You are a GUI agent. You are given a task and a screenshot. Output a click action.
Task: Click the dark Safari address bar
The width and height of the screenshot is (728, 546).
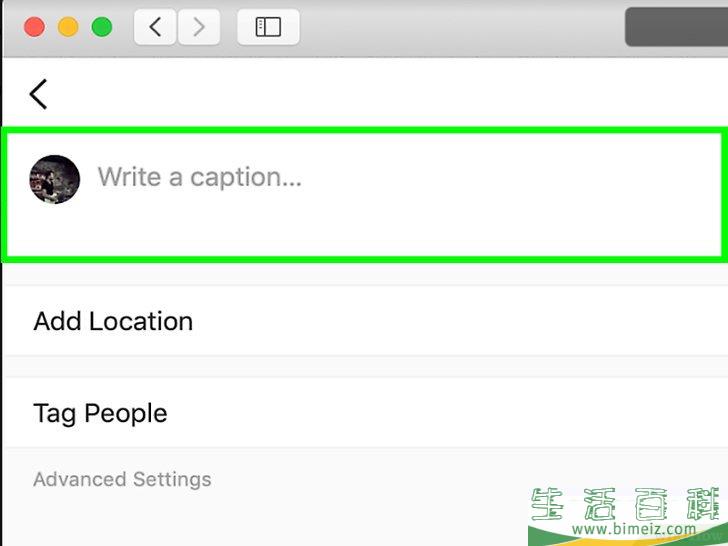tap(676, 27)
